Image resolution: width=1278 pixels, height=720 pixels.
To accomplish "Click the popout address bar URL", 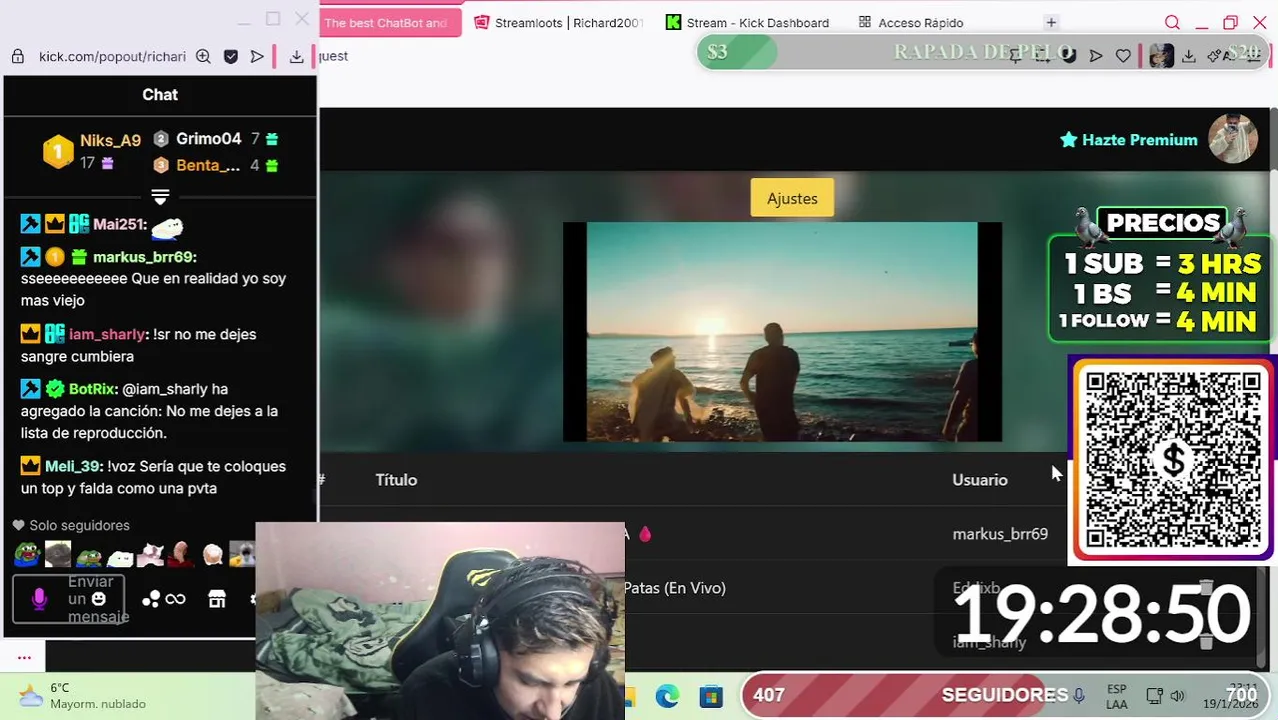I will coord(112,56).
